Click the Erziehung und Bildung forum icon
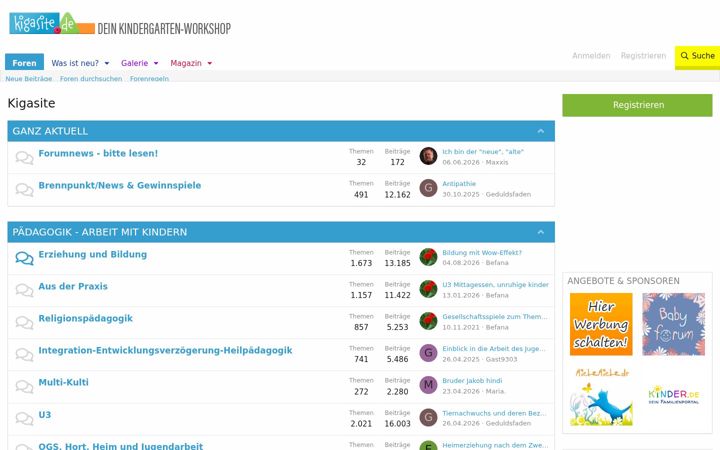Screen dimensions: 720x450 (24, 259)
